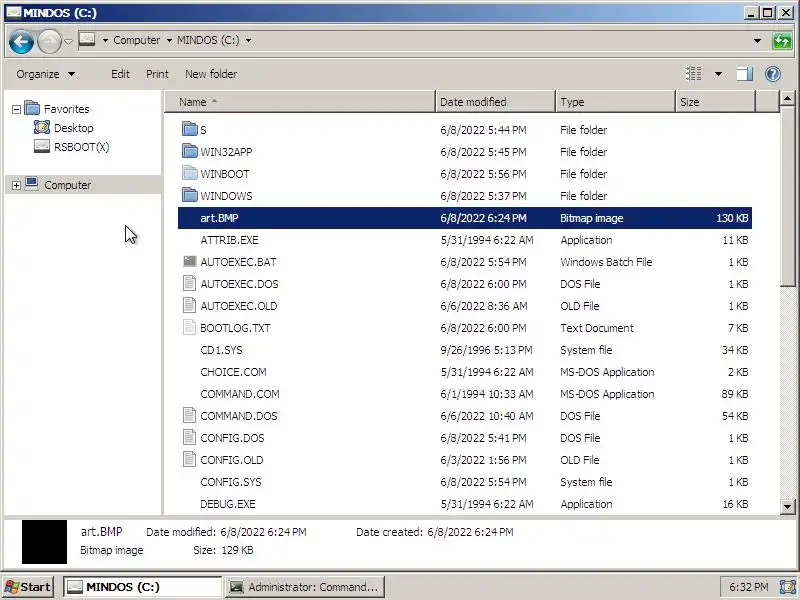Sort by the Size column header
The height and width of the screenshot is (600, 800).
click(x=715, y=102)
